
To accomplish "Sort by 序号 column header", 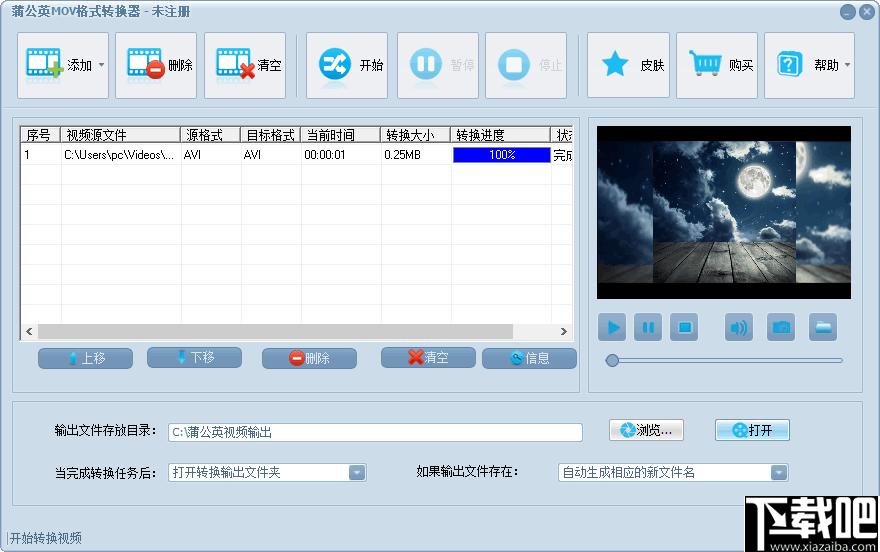I will pos(40,135).
